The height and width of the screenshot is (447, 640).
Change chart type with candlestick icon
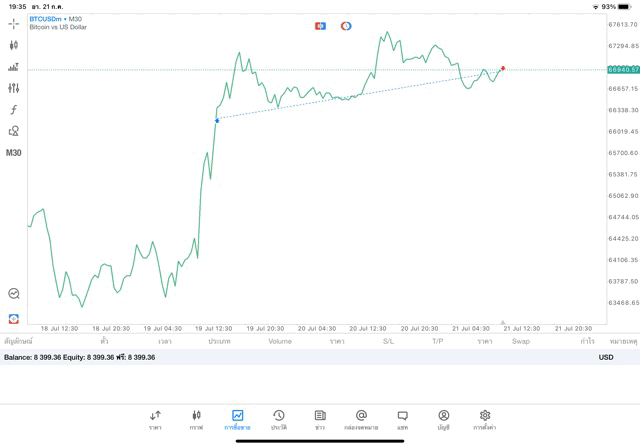point(14,45)
